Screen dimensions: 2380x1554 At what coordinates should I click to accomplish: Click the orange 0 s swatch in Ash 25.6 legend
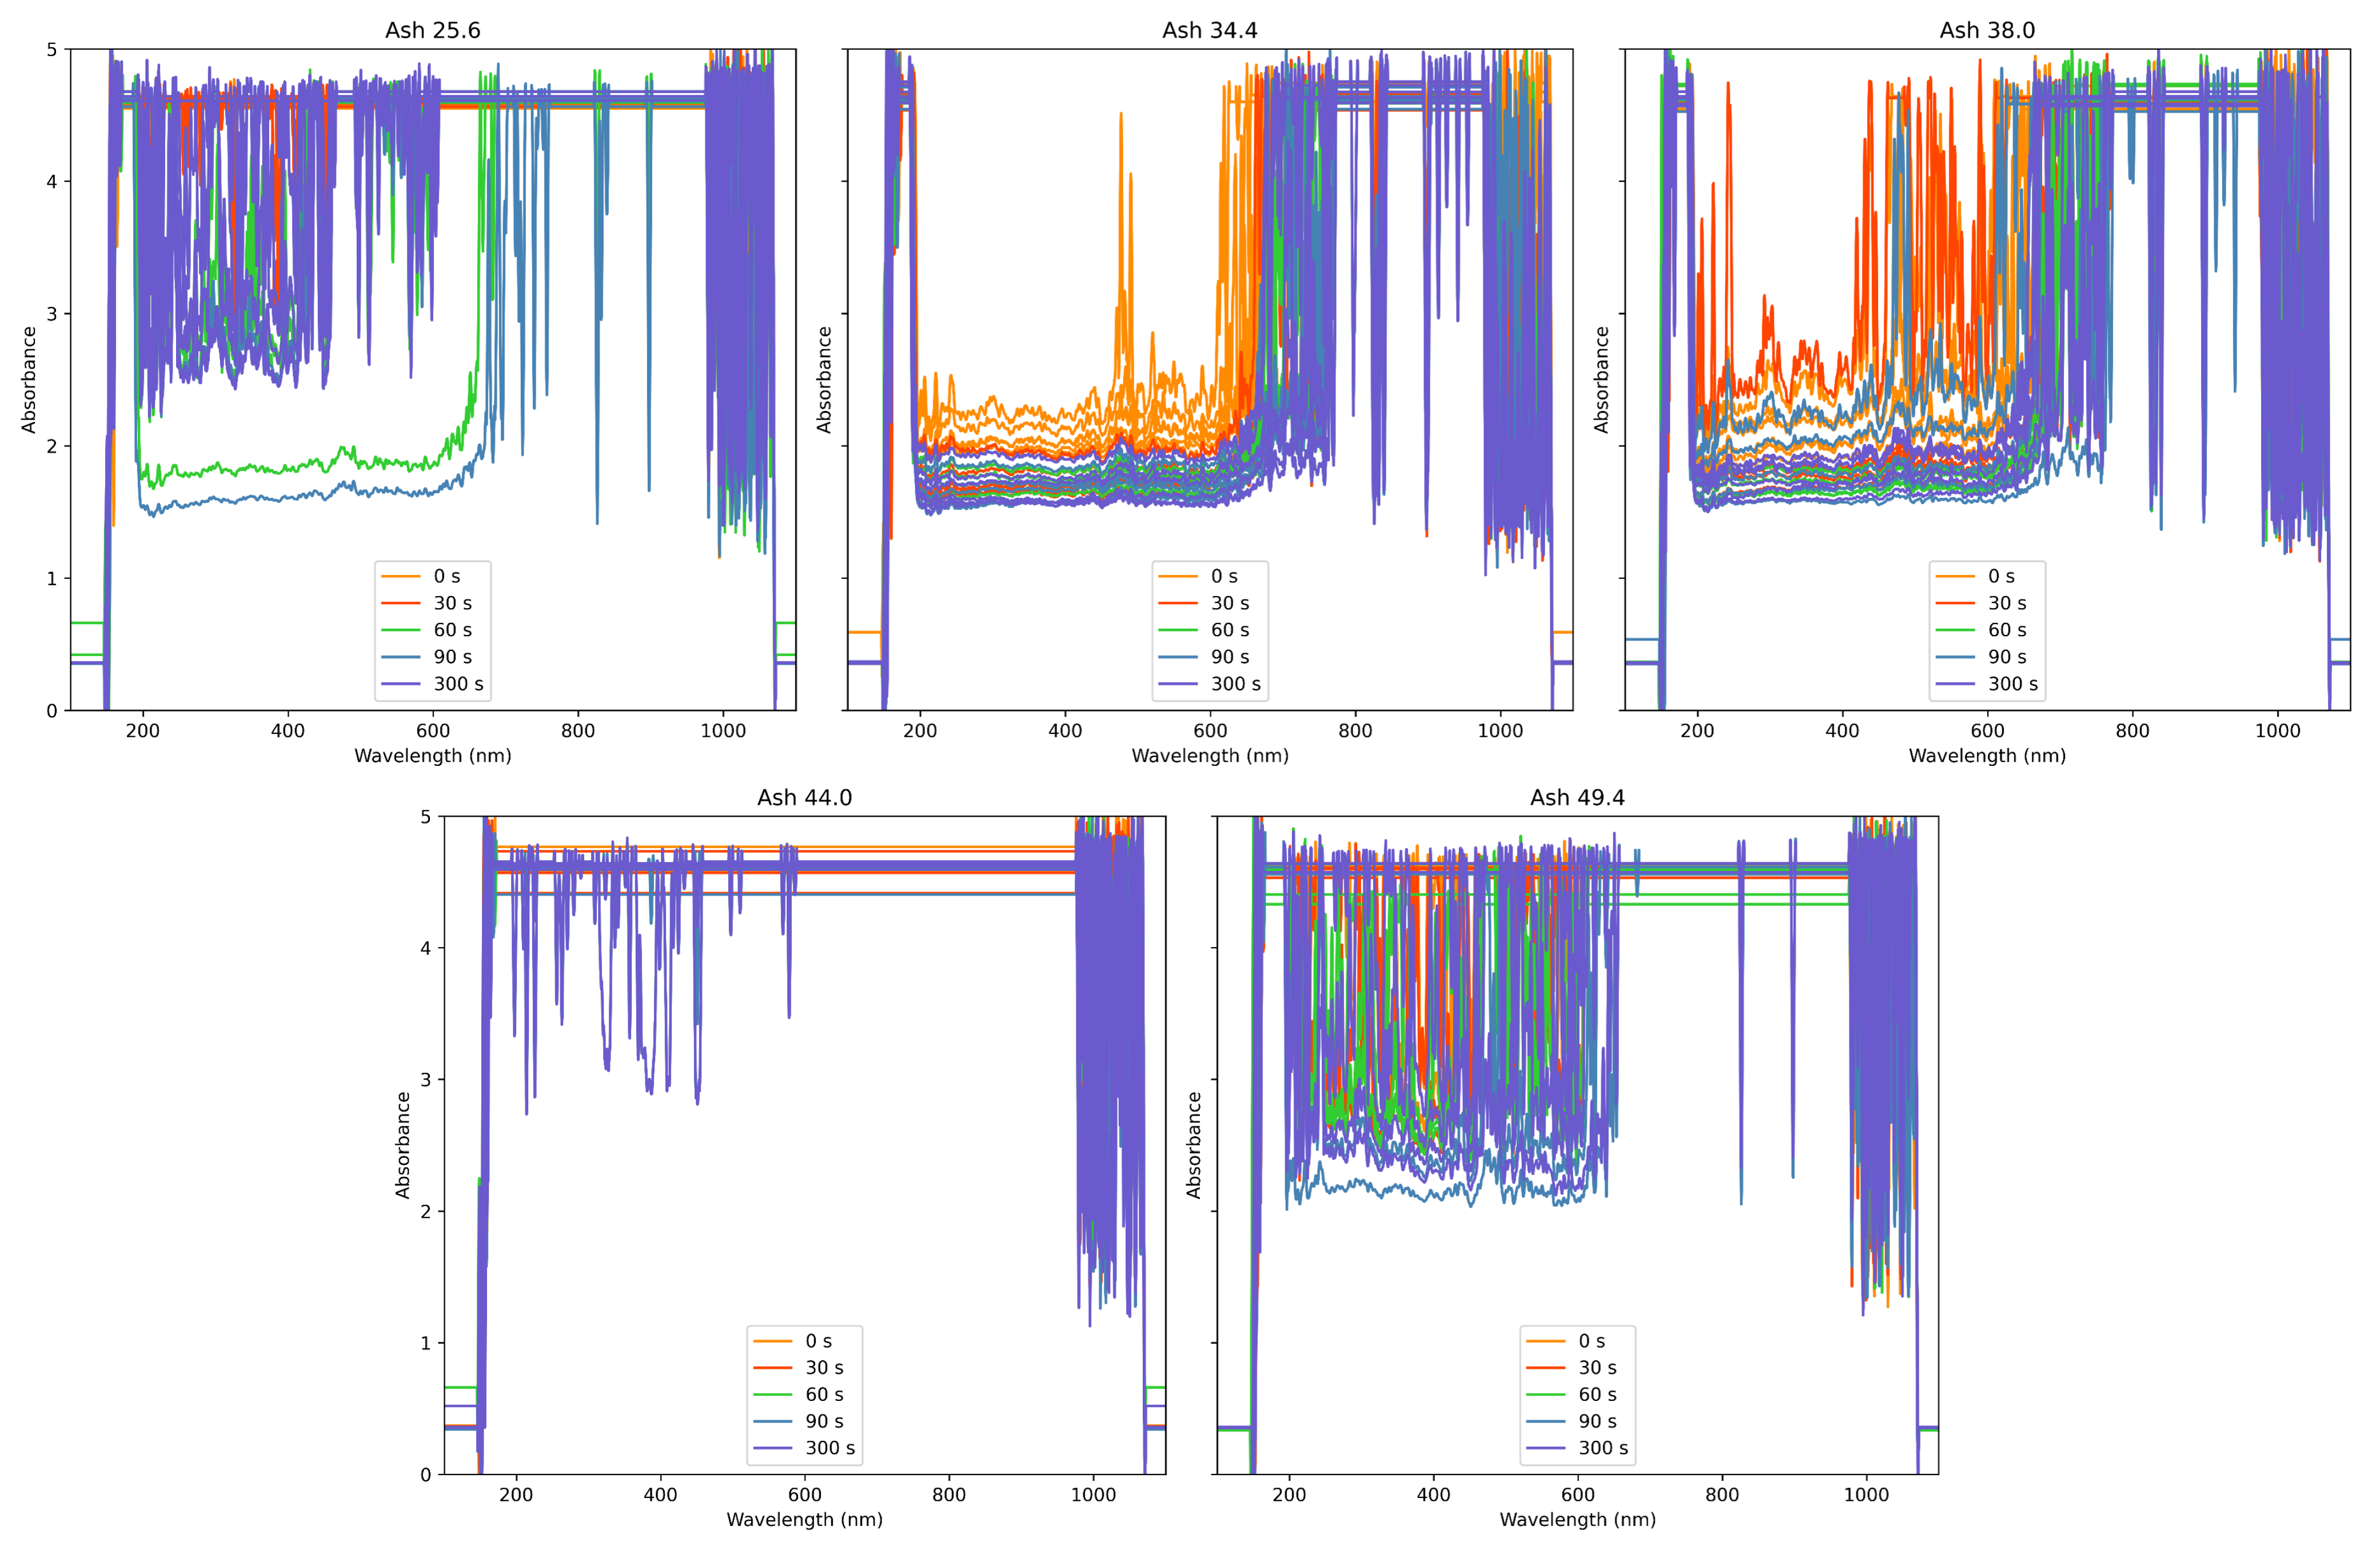[401, 576]
